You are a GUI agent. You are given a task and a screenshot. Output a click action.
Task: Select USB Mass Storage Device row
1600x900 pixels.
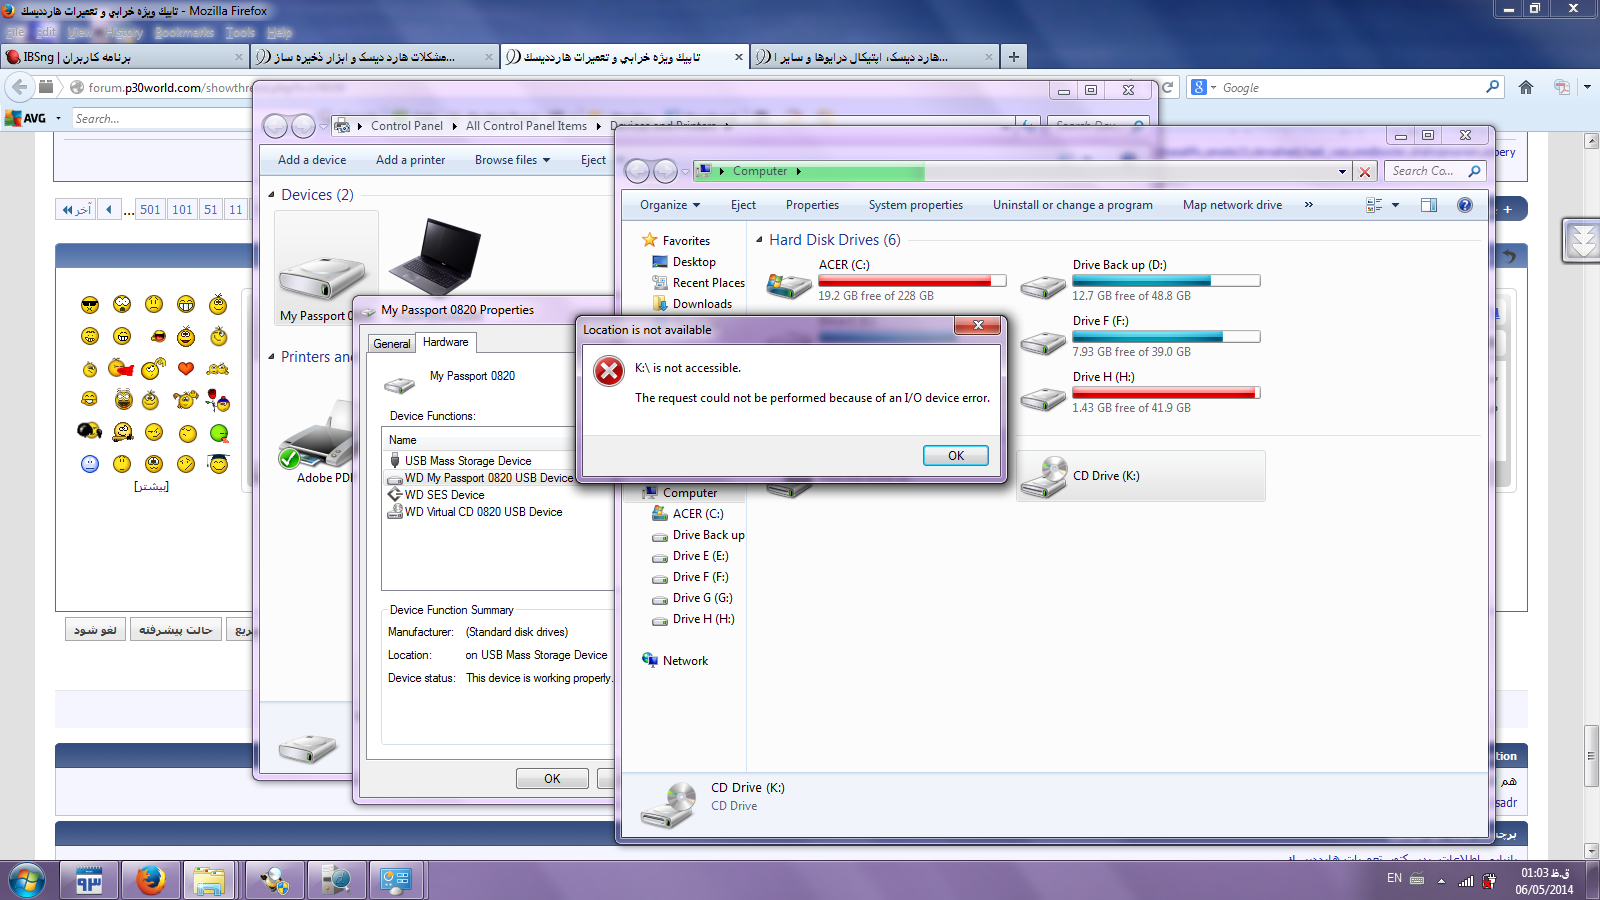(x=468, y=461)
